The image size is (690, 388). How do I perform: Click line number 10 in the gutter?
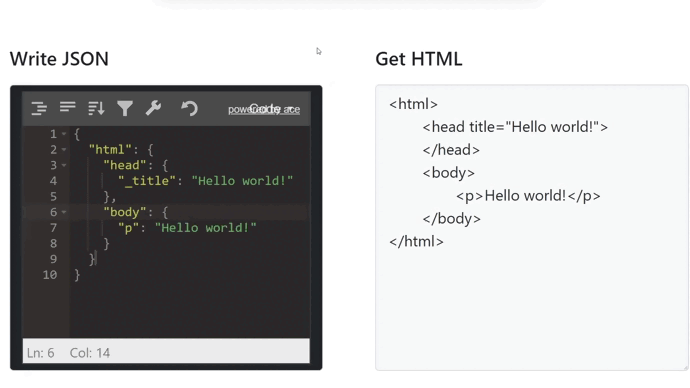point(50,275)
